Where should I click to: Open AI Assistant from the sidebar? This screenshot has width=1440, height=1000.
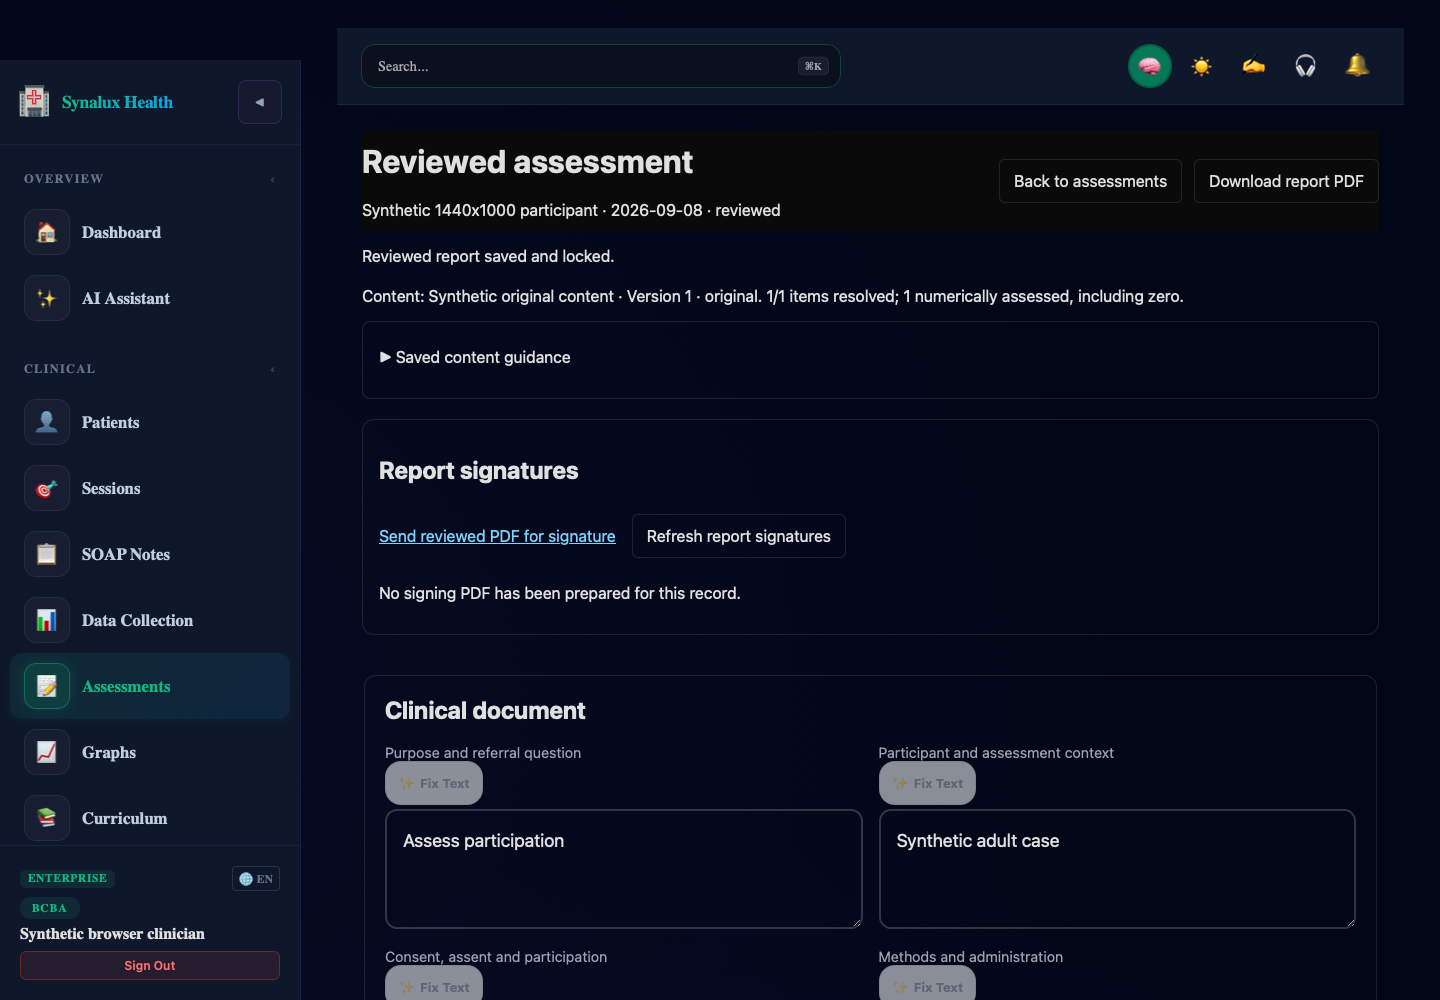(150, 298)
